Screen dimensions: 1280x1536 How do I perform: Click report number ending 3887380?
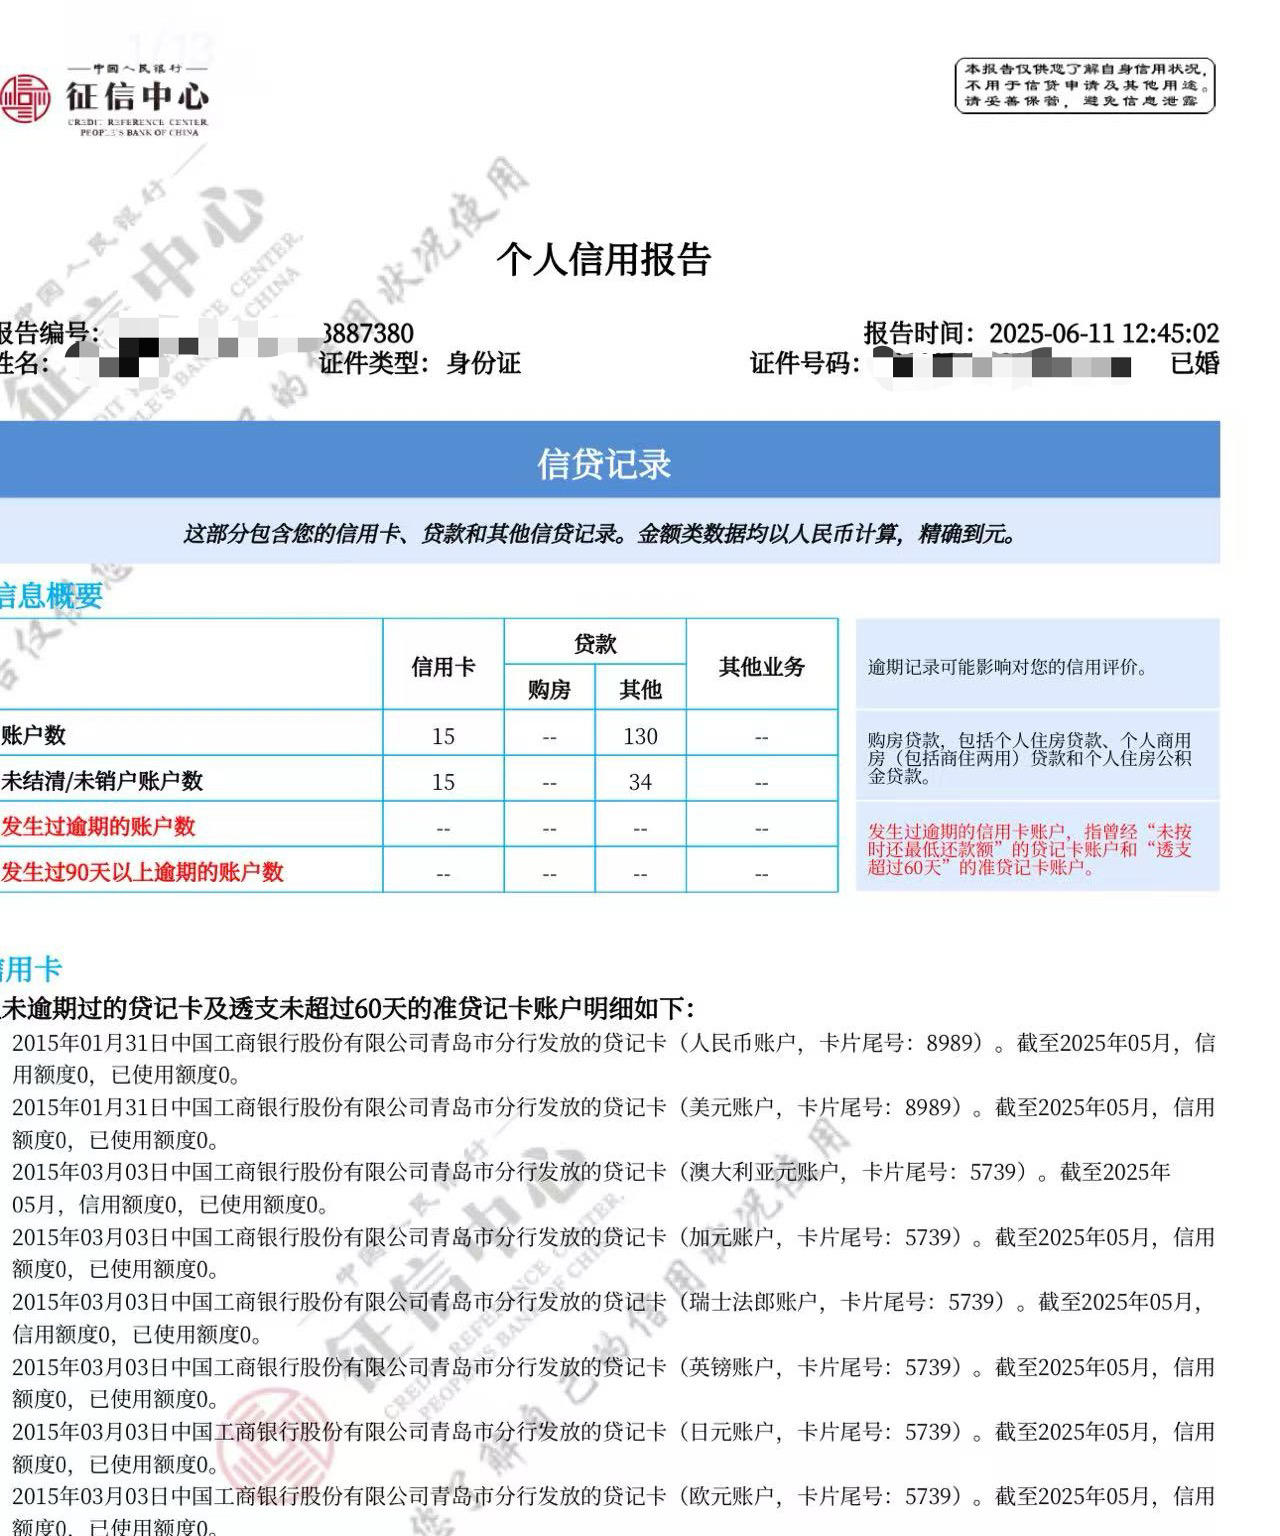367,333
